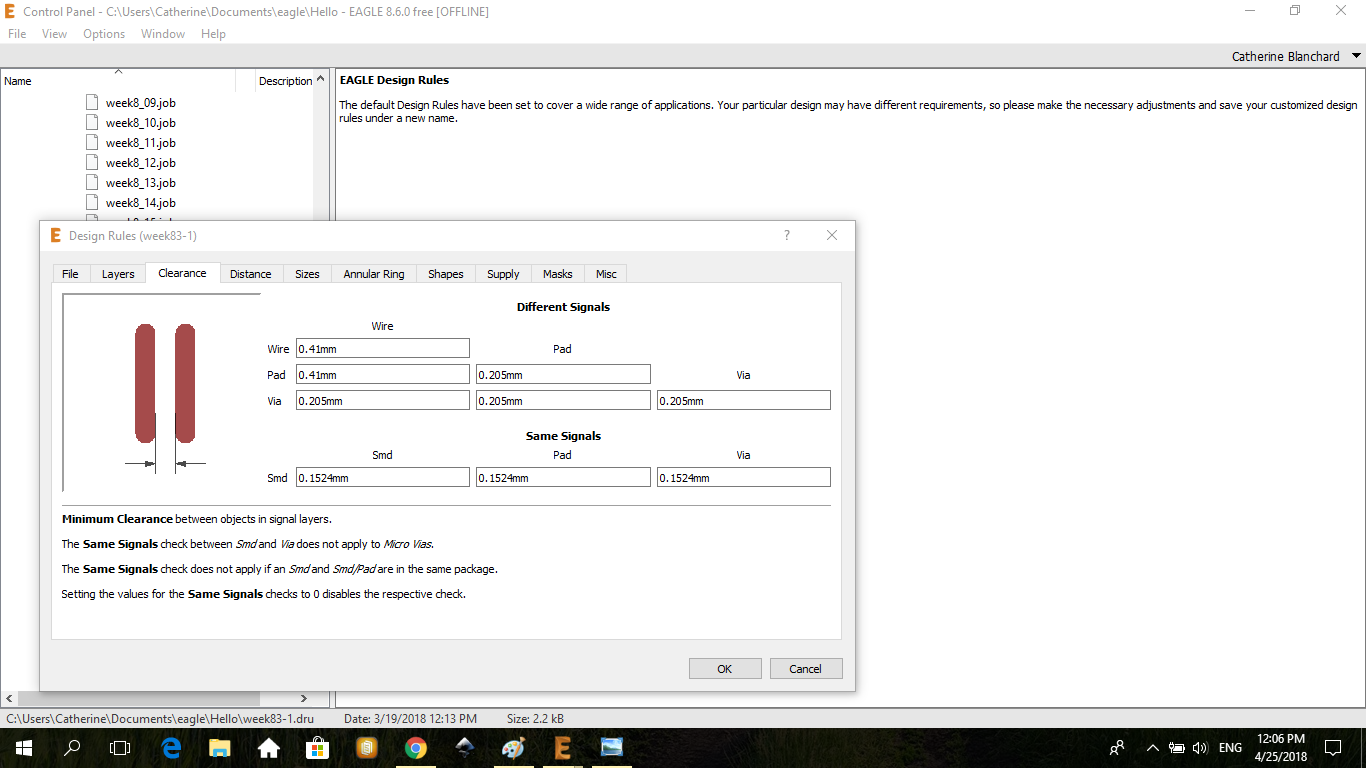Edit Via-to-Wire clearance field
1366x768 pixels.
coord(383,400)
